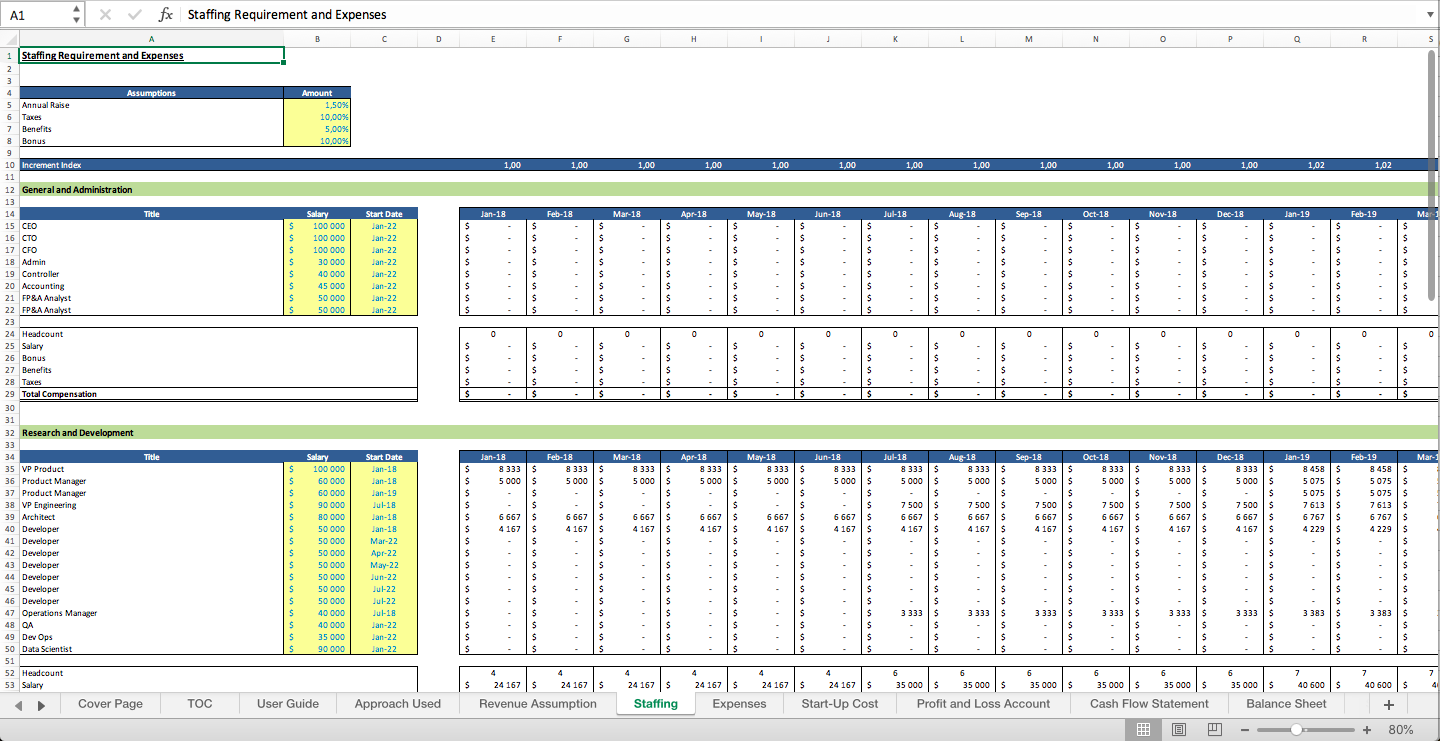Open the Approach Used sheet tab
The image size is (1440, 741).
click(x=398, y=704)
